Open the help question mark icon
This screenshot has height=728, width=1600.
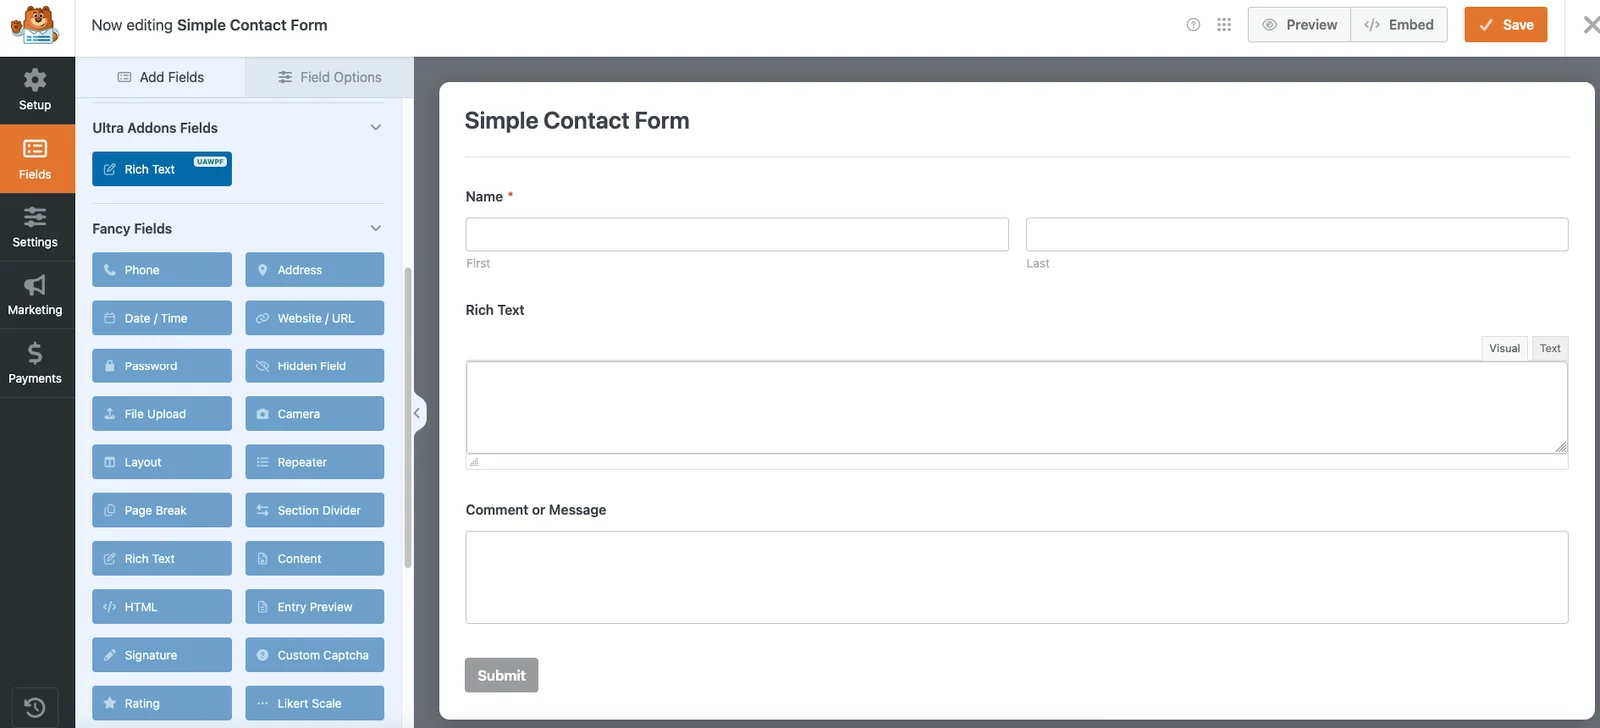(x=1193, y=25)
